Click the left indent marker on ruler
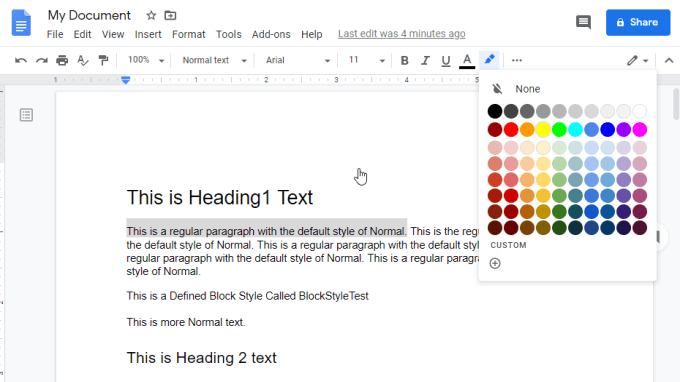 126,80
